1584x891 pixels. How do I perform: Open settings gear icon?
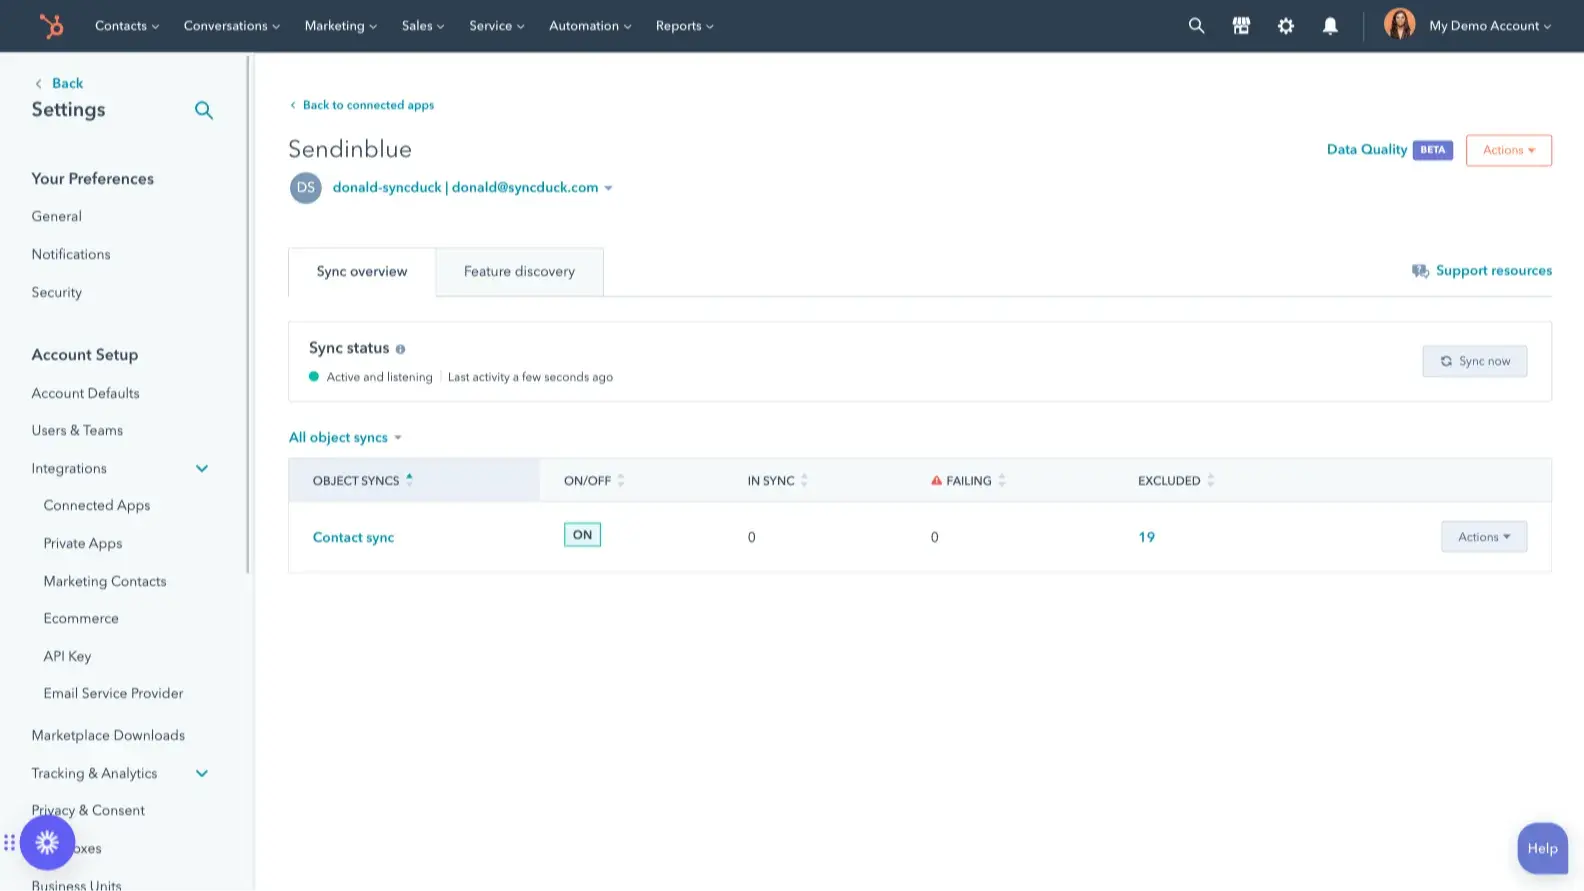1286,26
